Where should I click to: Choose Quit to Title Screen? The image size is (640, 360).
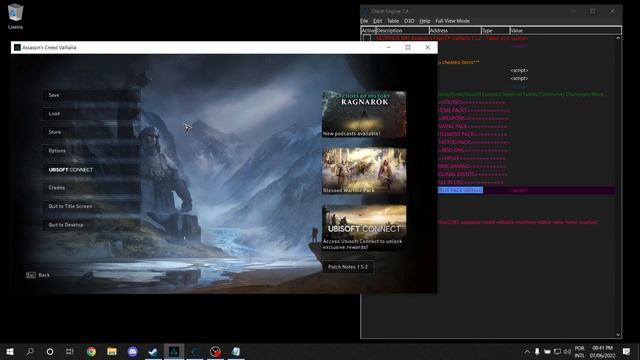coord(91,206)
